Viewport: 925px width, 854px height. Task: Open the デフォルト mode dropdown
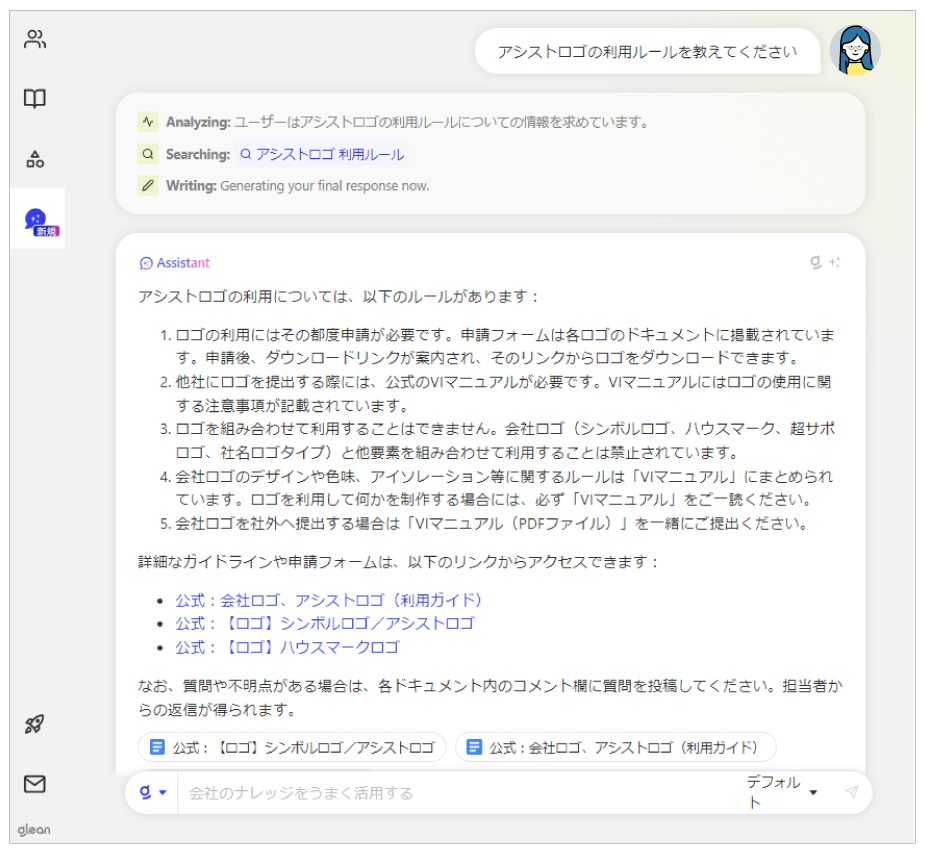(782, 792)
